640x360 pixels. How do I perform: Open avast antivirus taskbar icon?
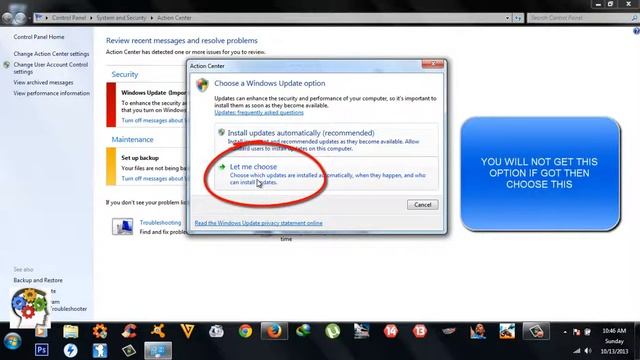click(x=158, y=331)
